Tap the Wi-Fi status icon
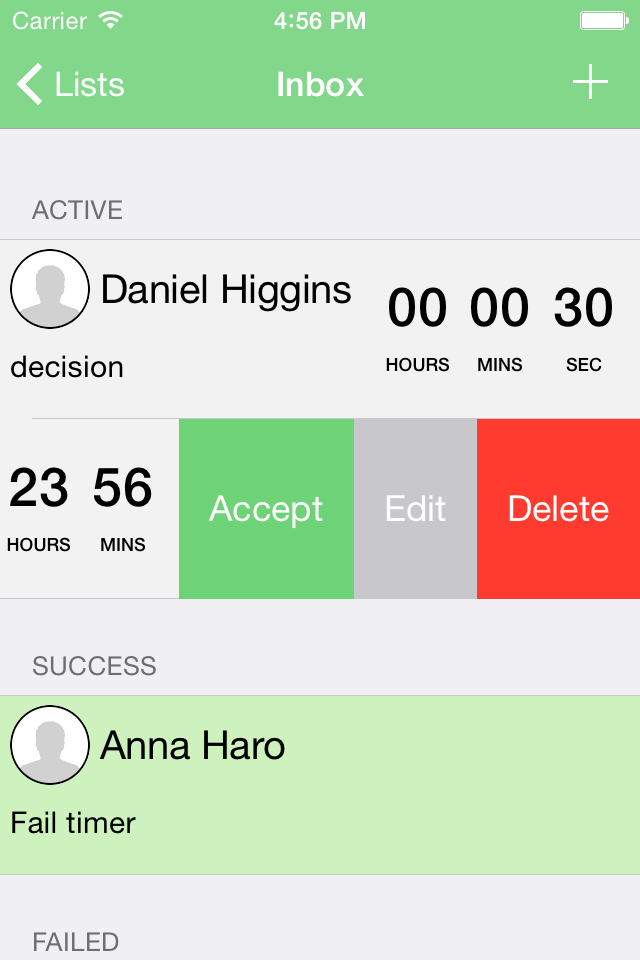 [x=111, y=20]
